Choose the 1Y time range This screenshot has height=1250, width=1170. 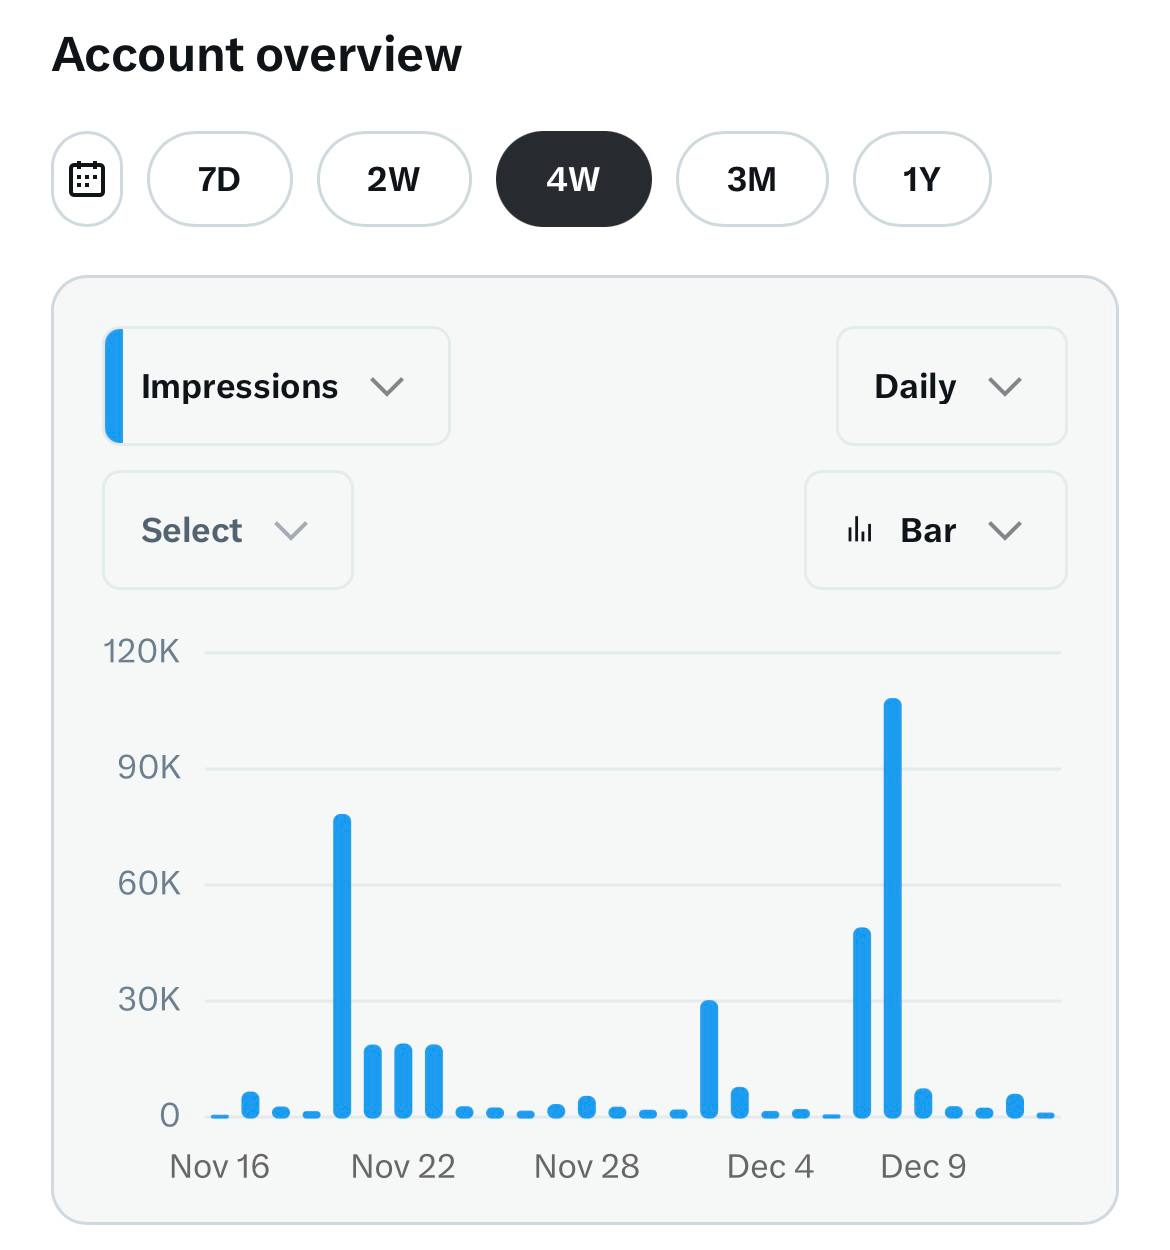pyautogui.click(x=922, y=179)
